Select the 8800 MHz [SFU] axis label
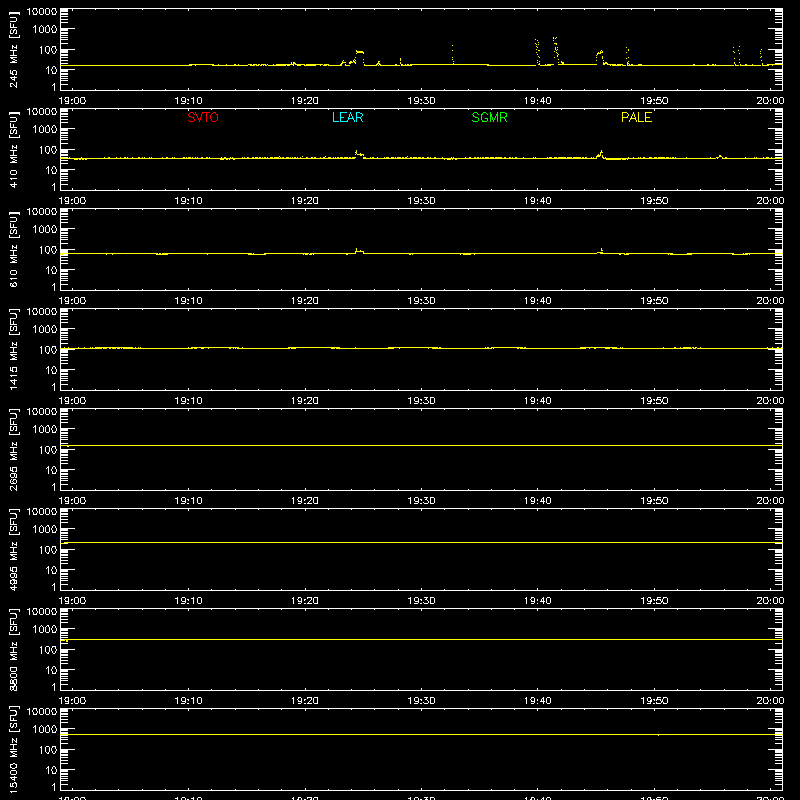The image size is (800, 800). 13,650
